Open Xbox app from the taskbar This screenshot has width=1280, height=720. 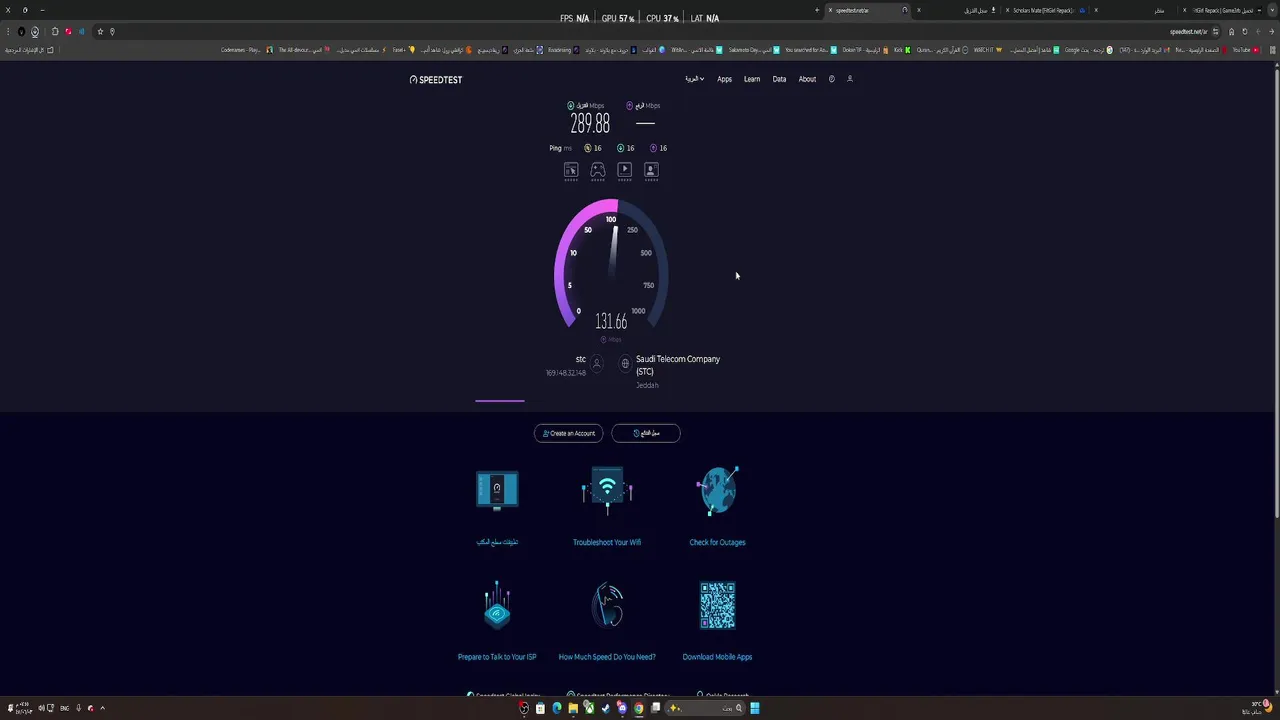[589, 708]
